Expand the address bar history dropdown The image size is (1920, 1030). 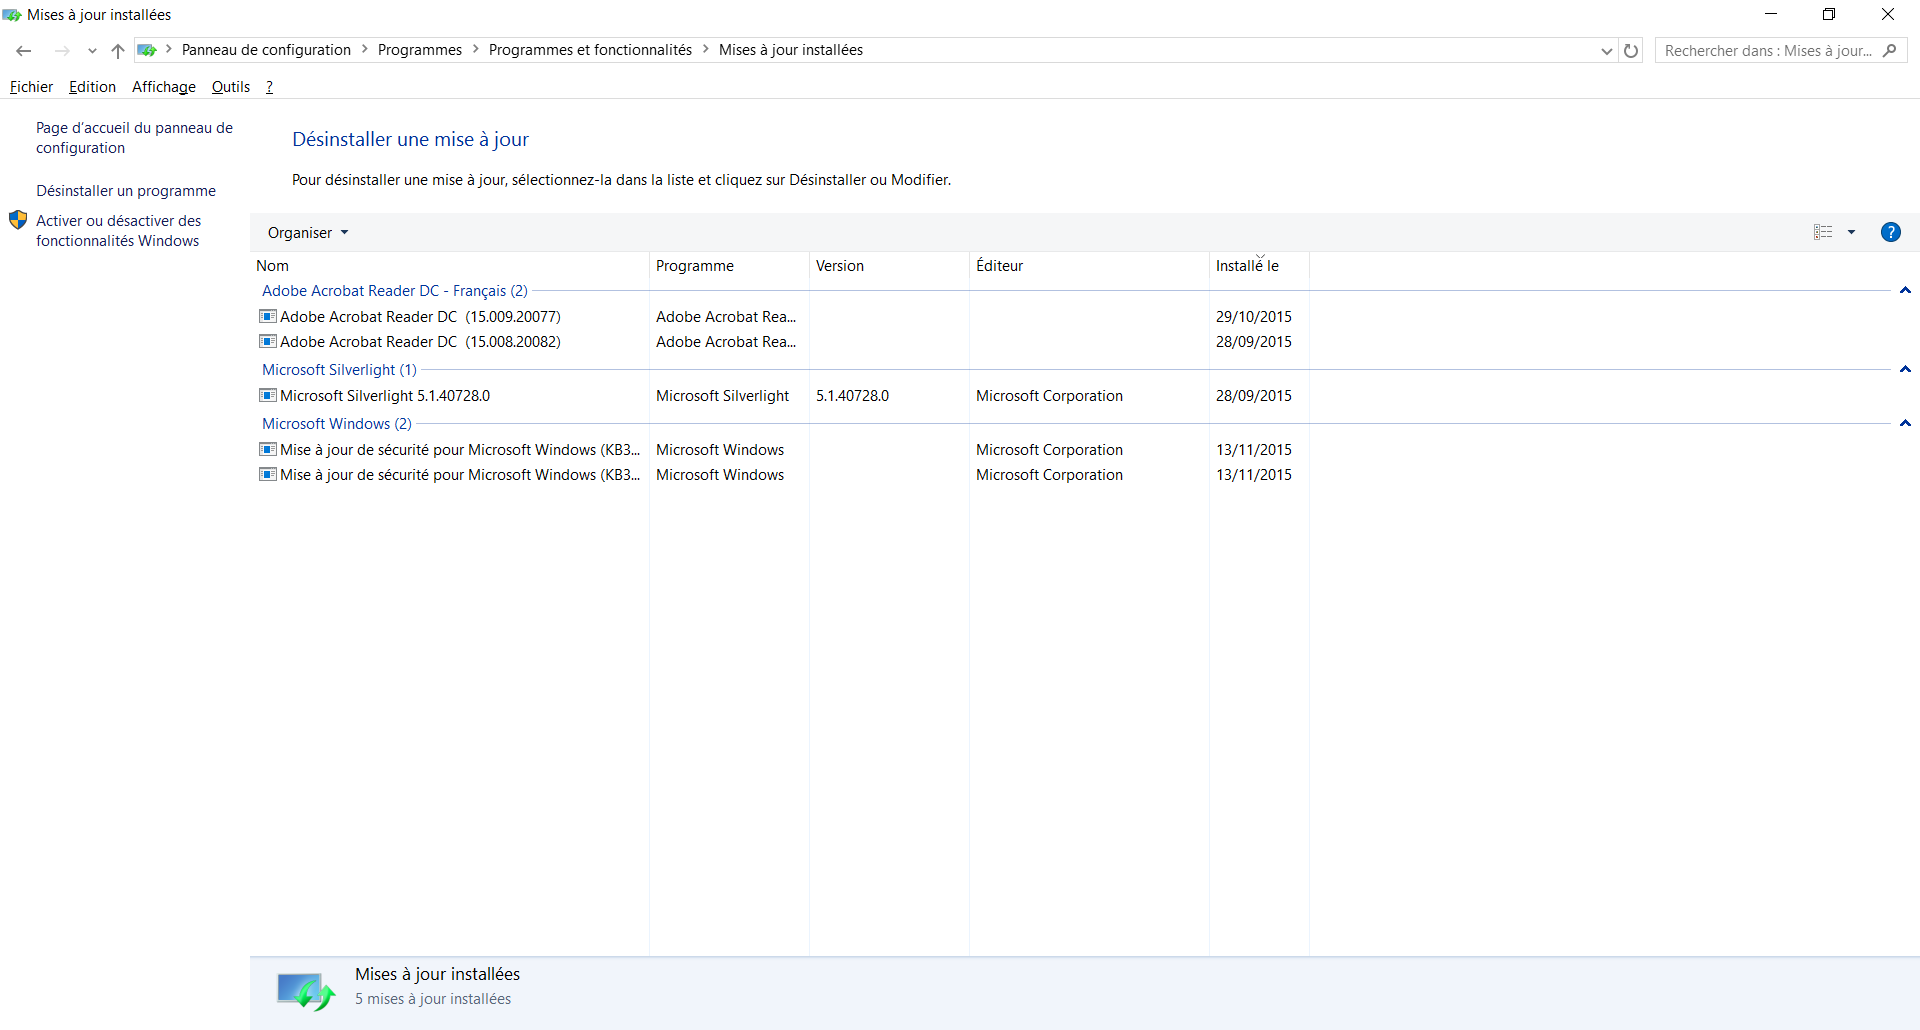[x=1606, y=51]
